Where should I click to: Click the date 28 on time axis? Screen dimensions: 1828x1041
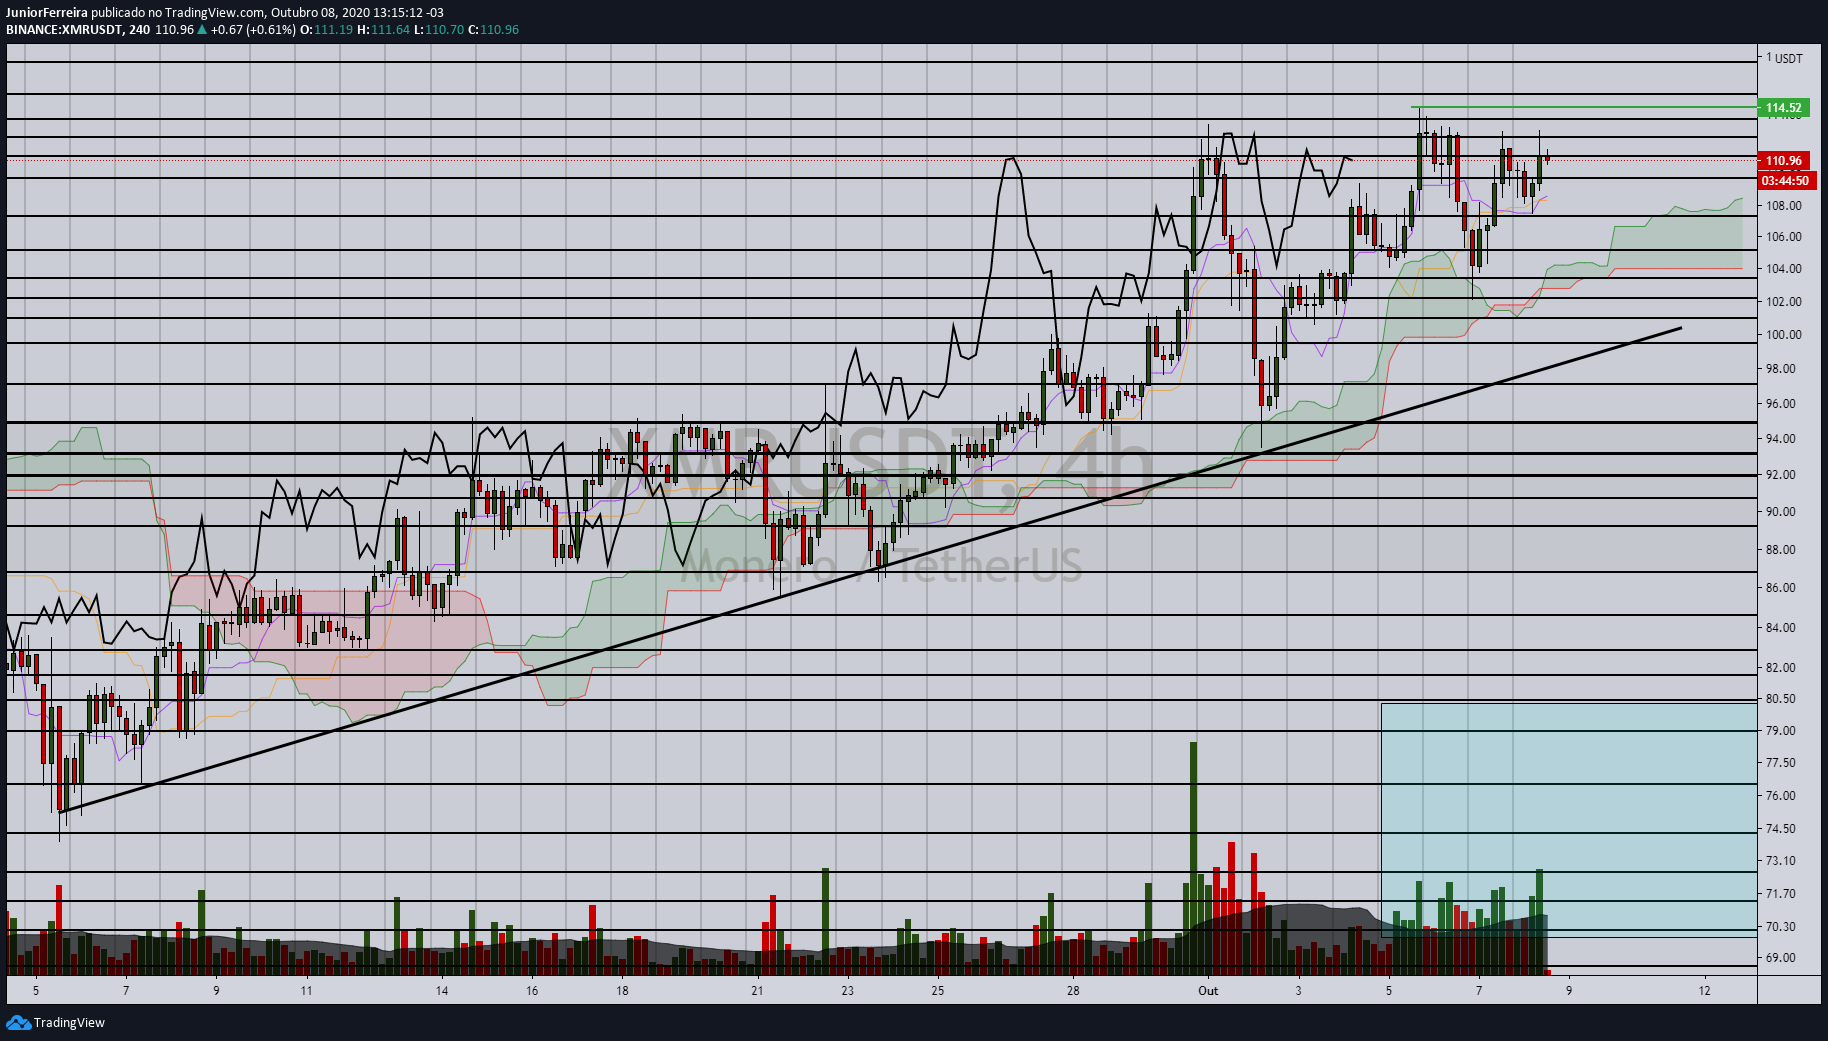coord(1073,991)
